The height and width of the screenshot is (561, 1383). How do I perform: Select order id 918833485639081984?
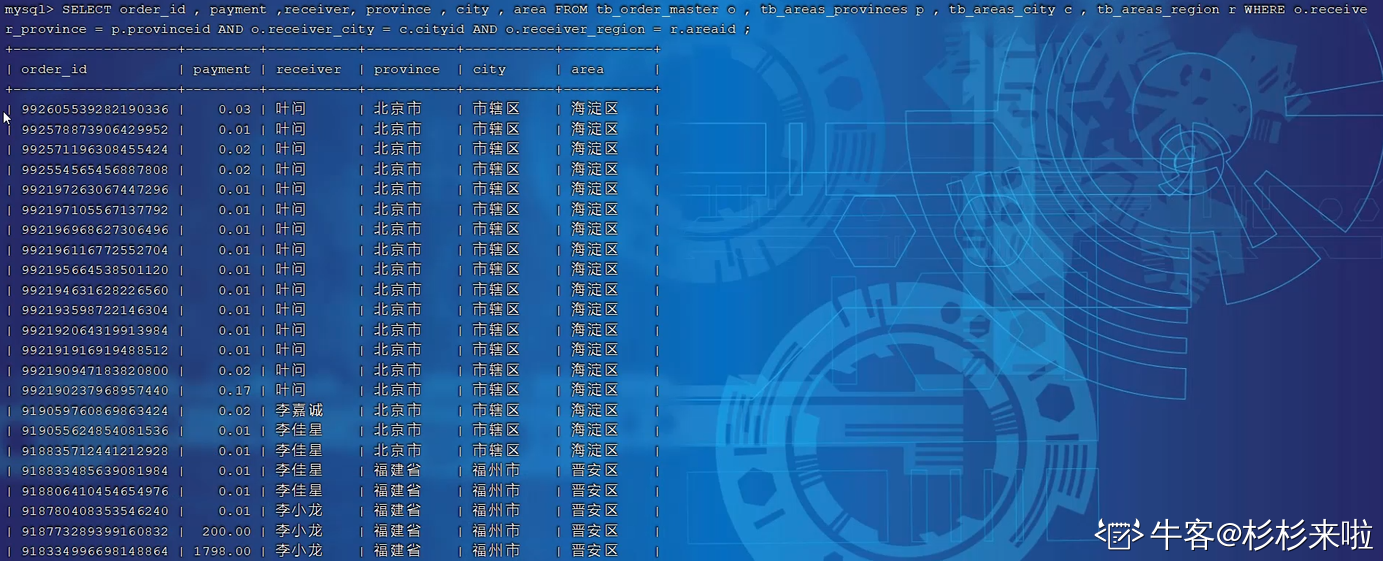(x=95, y=471)
